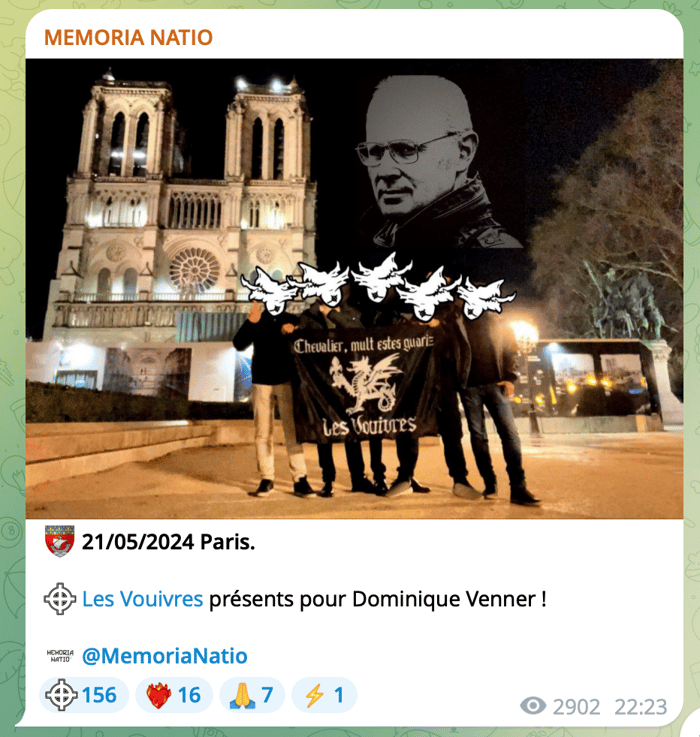Click the Paris coat of arms emoji
700x737 pixels.
(60, 541)
